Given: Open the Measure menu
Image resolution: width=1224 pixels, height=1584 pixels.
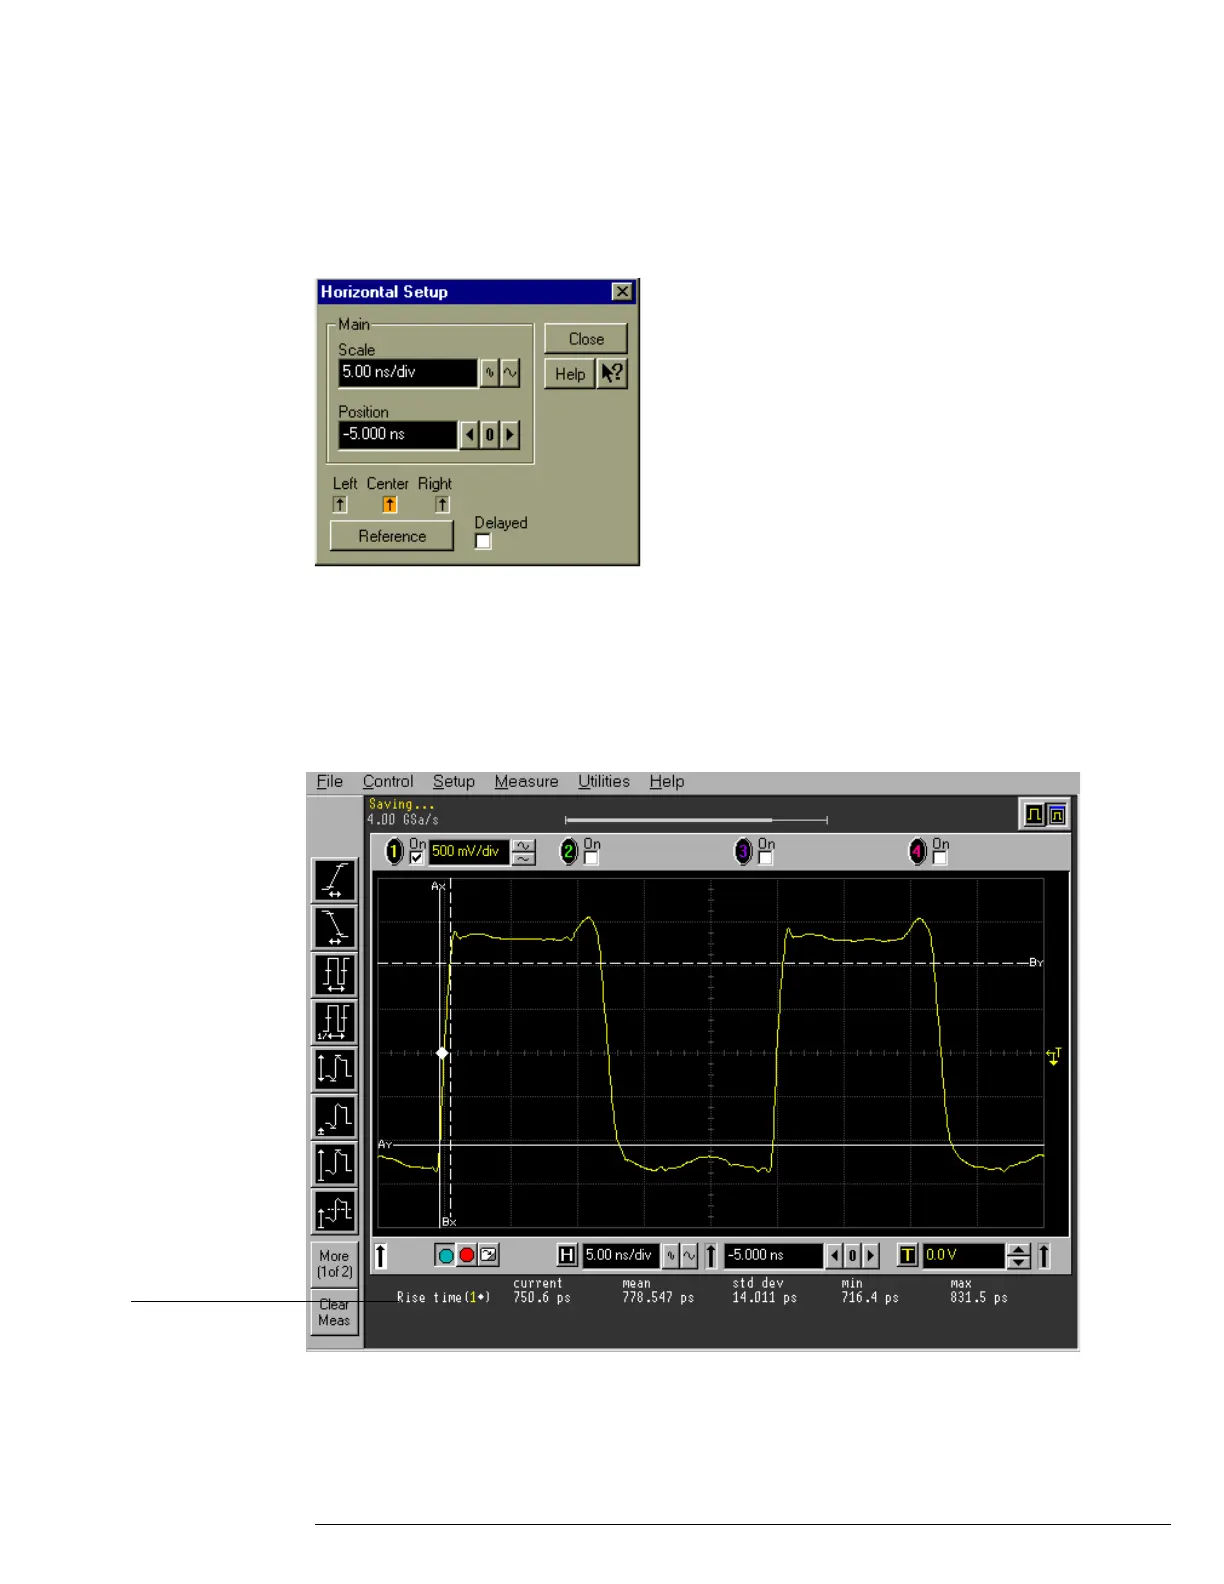Looking at the screenshot, I should 527,782.
